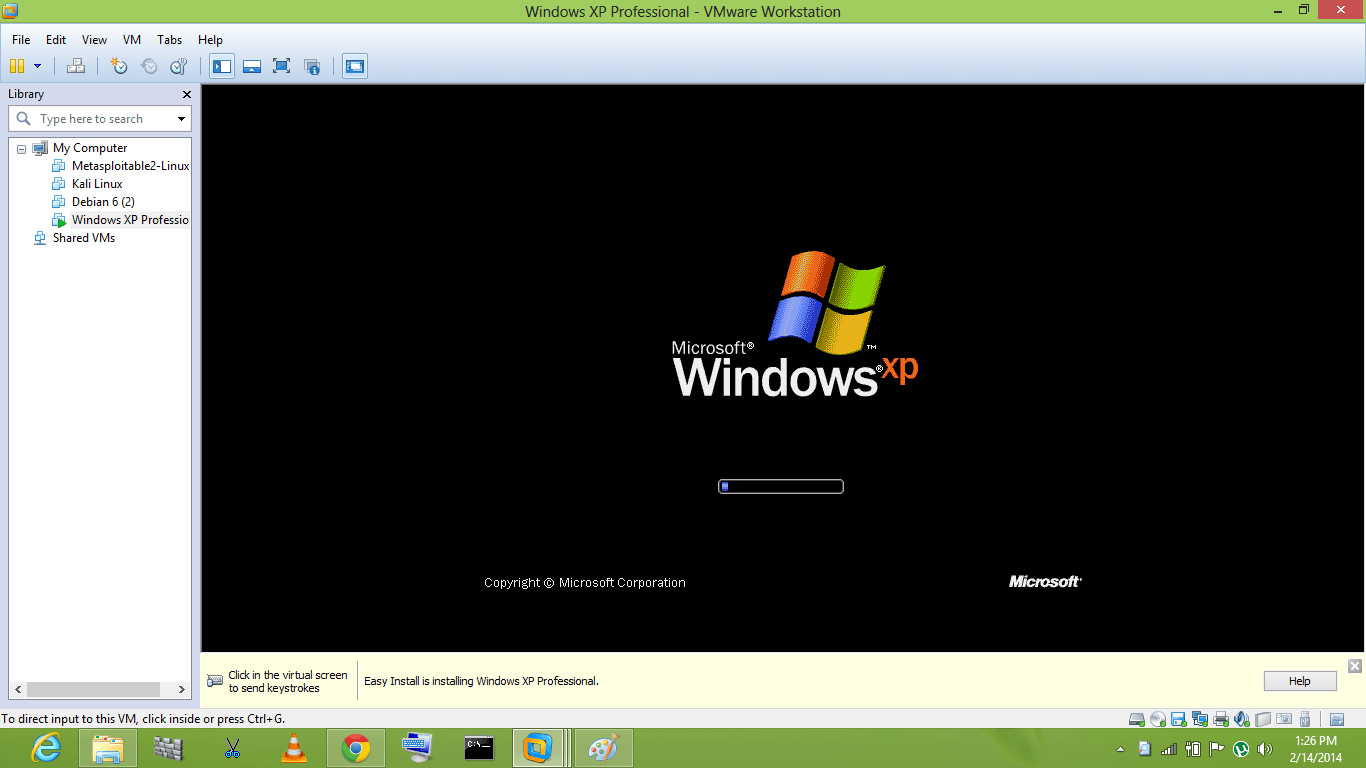Toggle the console view toolbar button
Screen dimensions: 1366x768
354,66
